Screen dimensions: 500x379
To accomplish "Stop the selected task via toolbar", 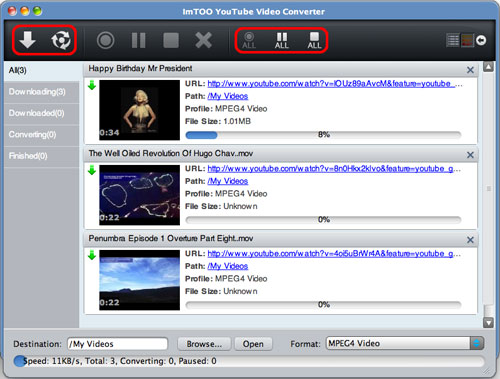I will [x=171, y=40].
